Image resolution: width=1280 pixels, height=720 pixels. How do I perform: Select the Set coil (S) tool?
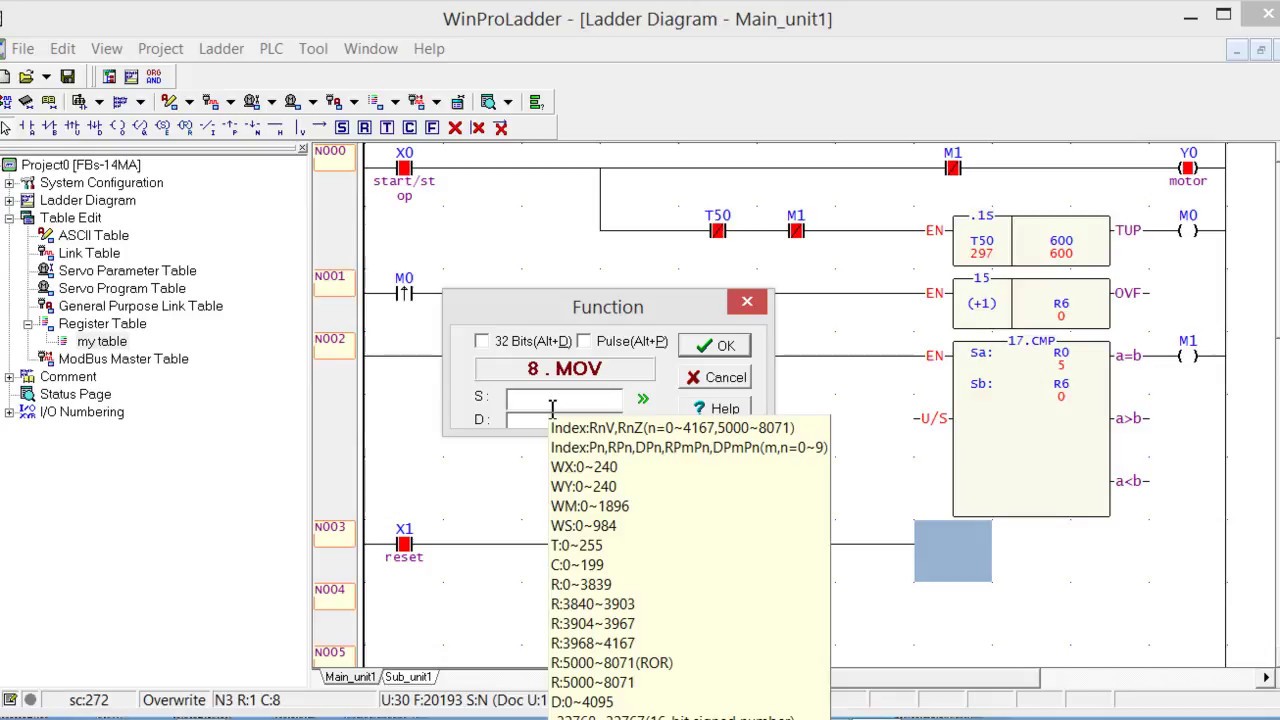click(x=163, y=127)
